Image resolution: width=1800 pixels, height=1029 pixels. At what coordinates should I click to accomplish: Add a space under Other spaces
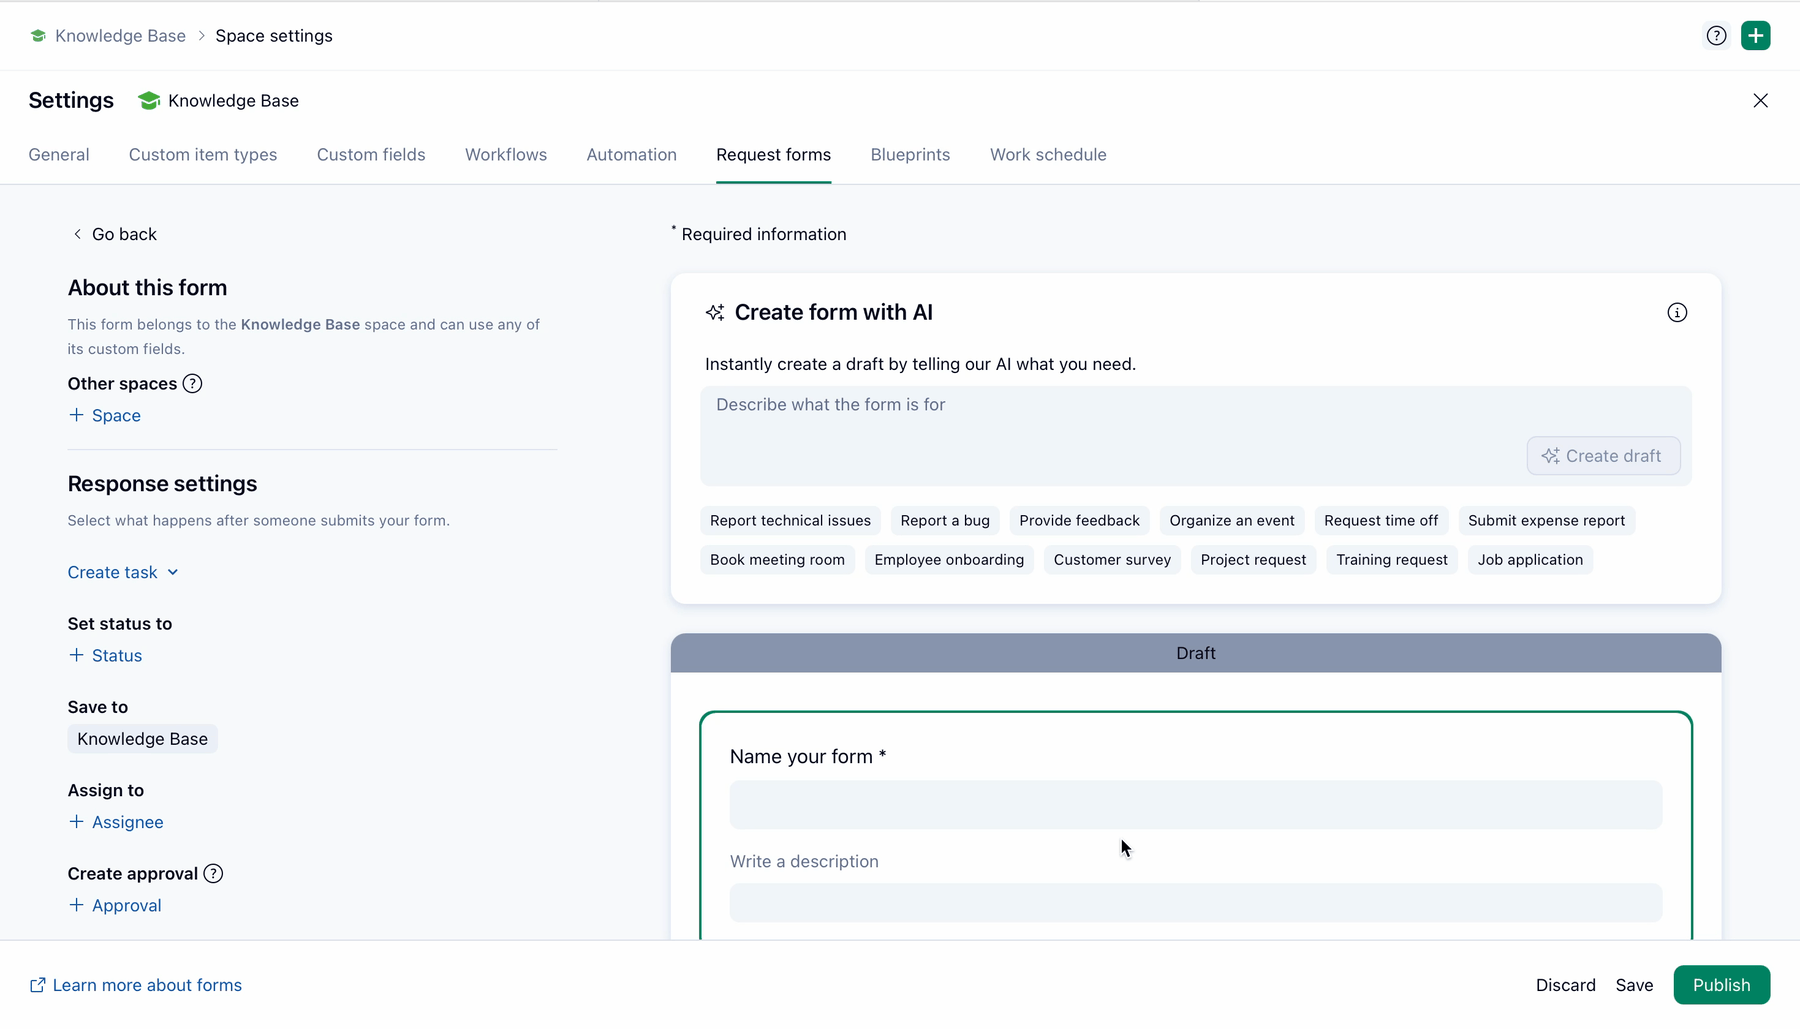(105, 415)
